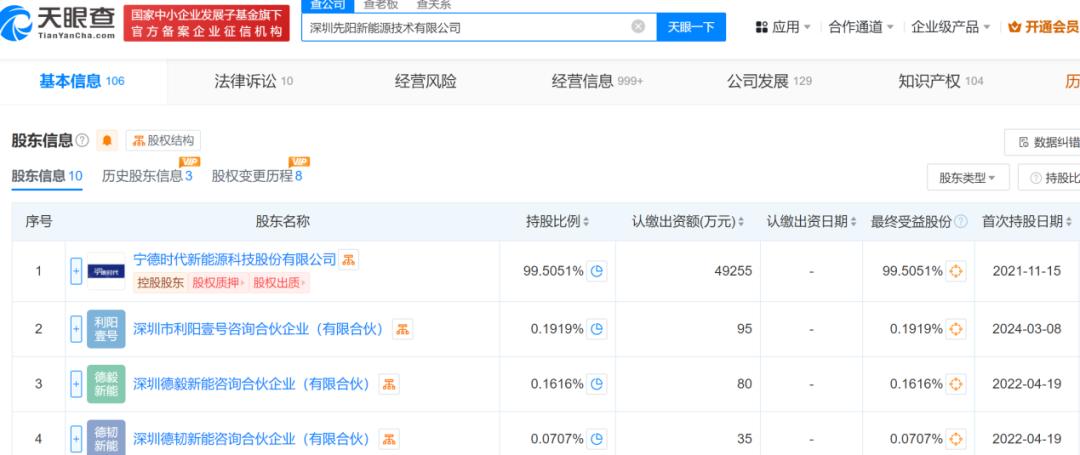Click the help icon beside 股东信息
This screenshot has height=455, width=1080.
coord(82,140)
